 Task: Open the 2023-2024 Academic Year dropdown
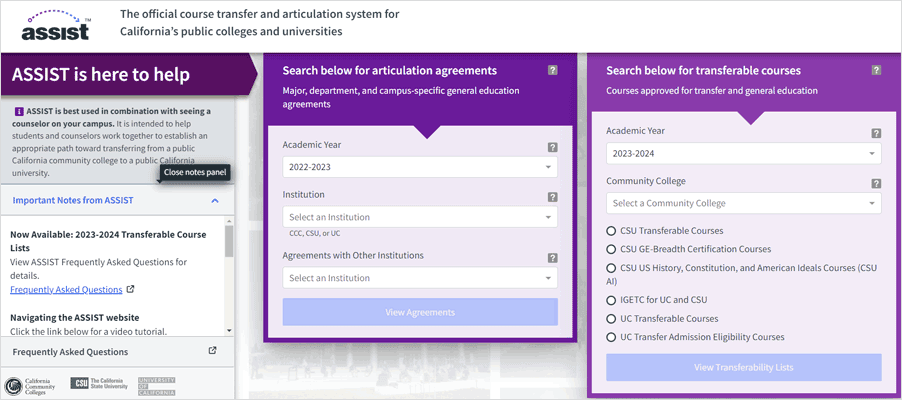(x=744, y=154)
